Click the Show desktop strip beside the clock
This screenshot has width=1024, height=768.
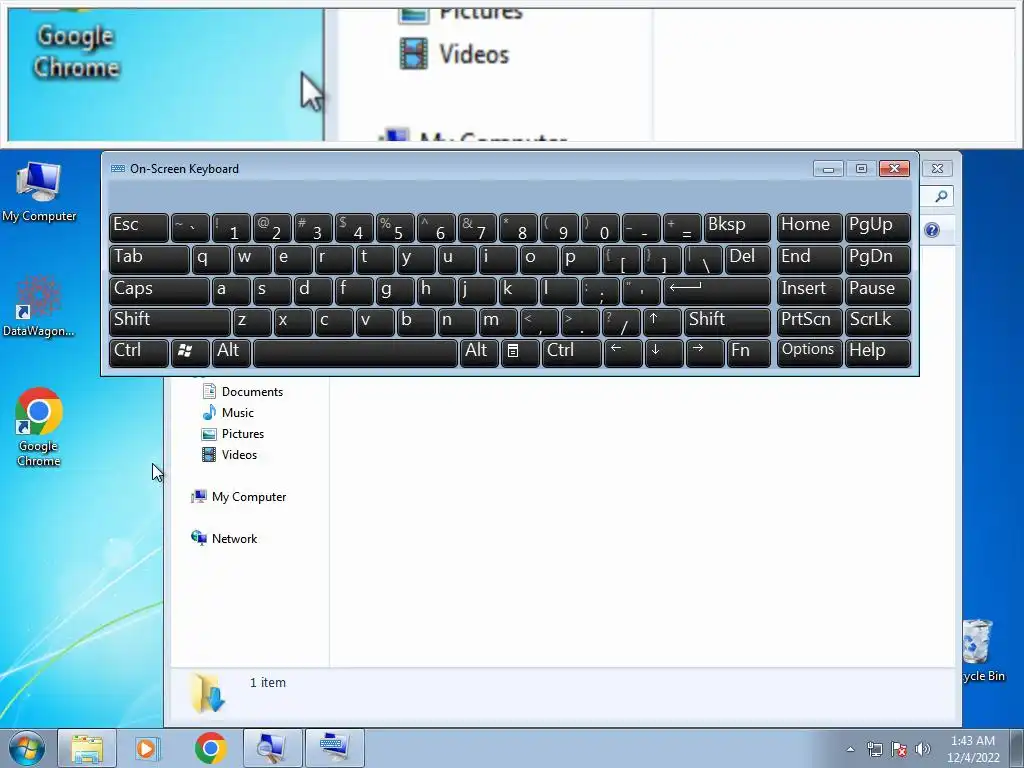pyautogui.click(x=1017, y=748)
